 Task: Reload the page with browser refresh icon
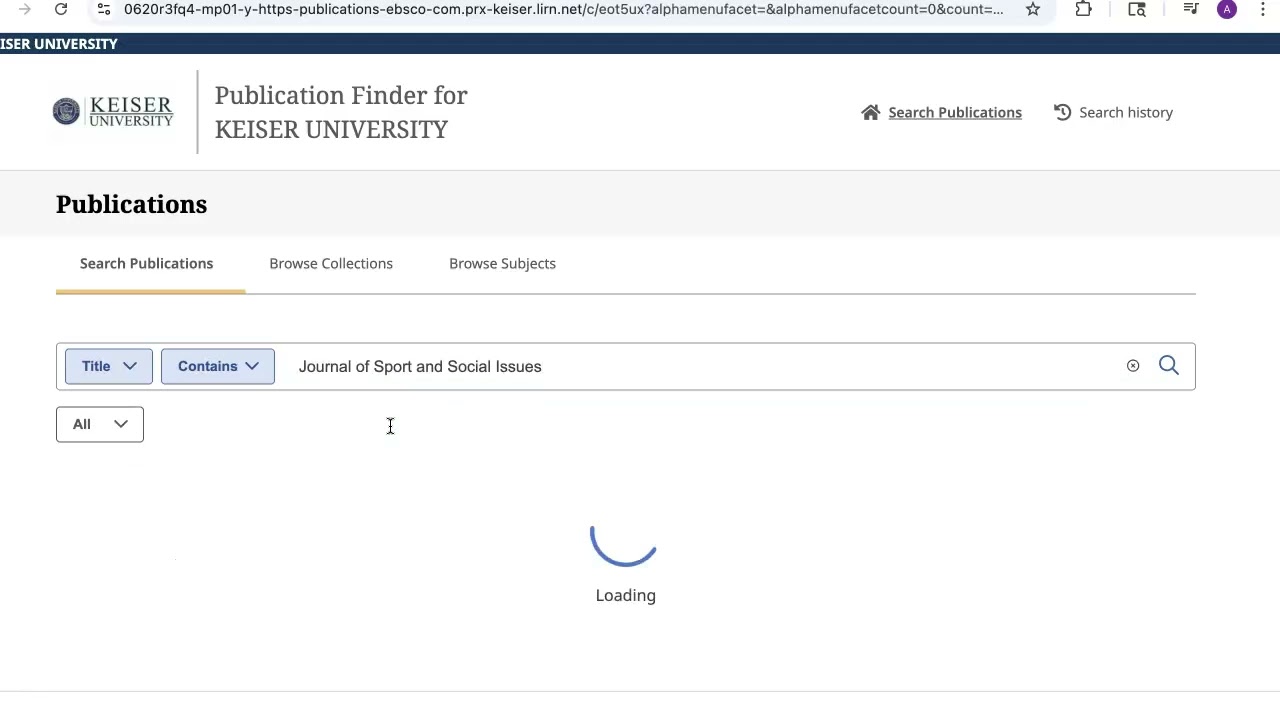61,9
